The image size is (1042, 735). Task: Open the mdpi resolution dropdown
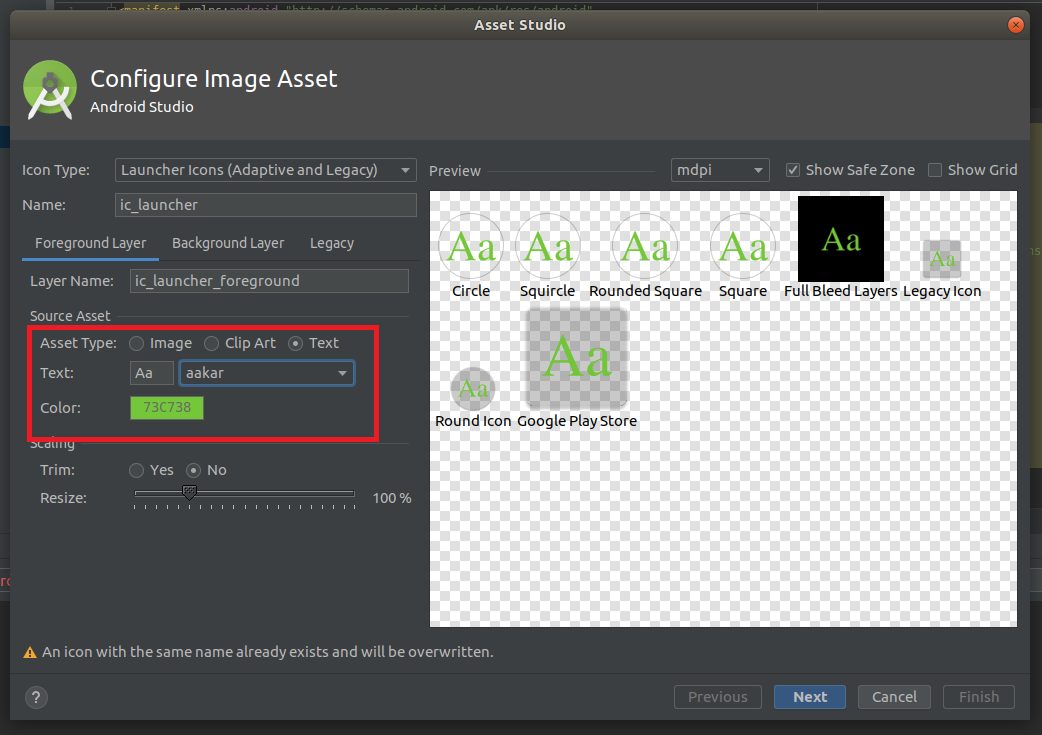719,169
